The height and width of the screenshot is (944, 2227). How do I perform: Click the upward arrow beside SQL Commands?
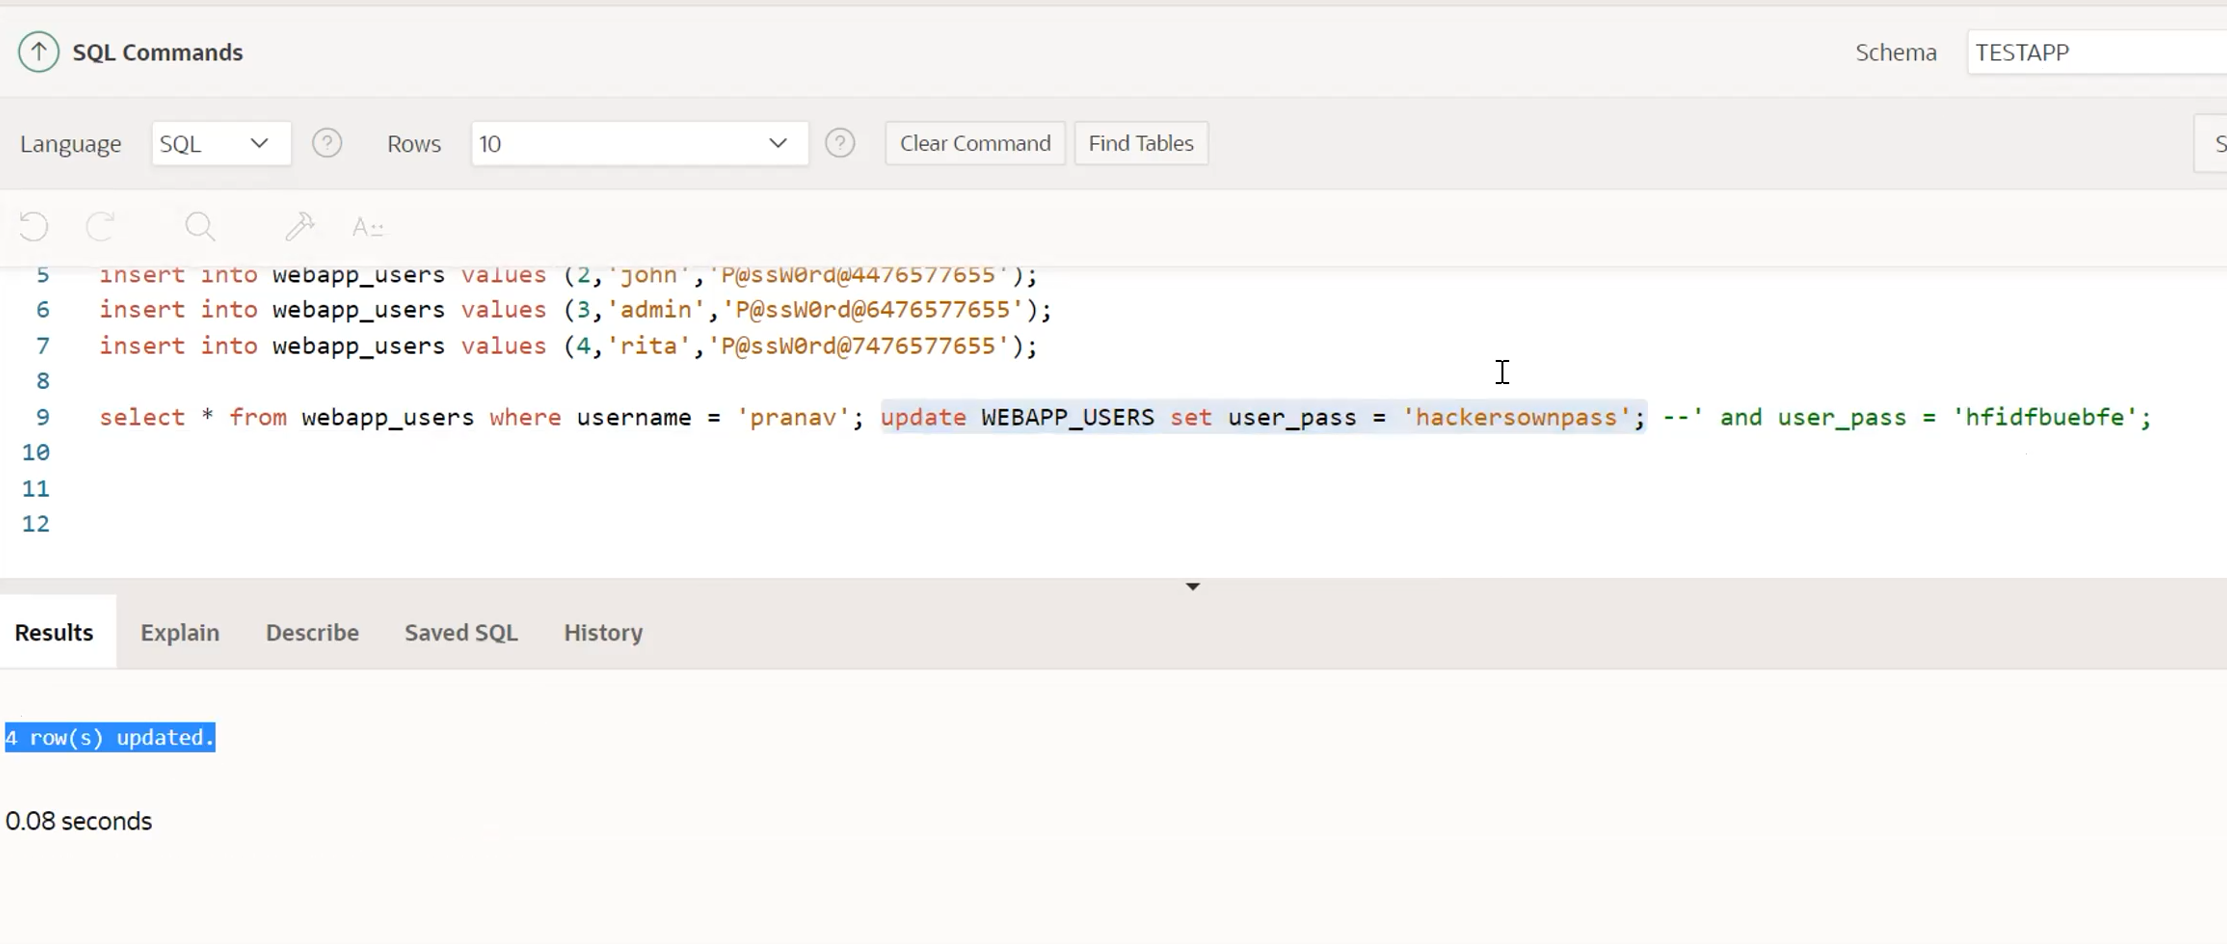tap(38, 51)
